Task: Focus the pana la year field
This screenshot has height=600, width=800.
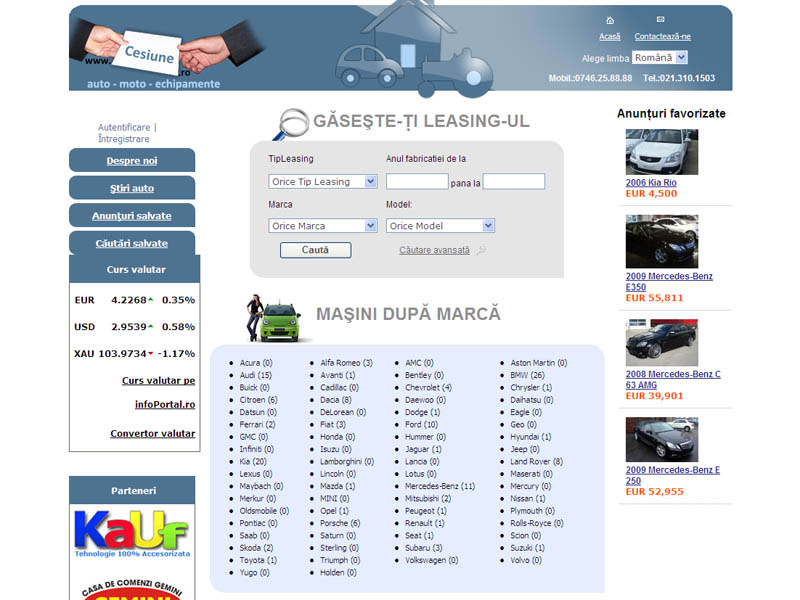Action: (x=514, y=181)
